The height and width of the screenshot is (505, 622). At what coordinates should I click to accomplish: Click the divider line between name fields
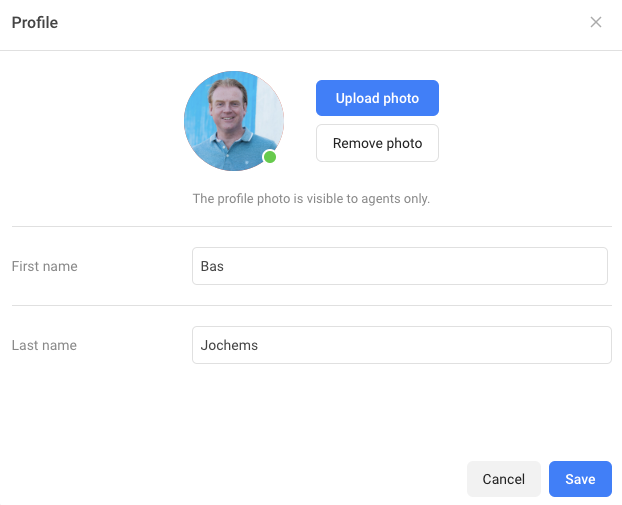311,305
